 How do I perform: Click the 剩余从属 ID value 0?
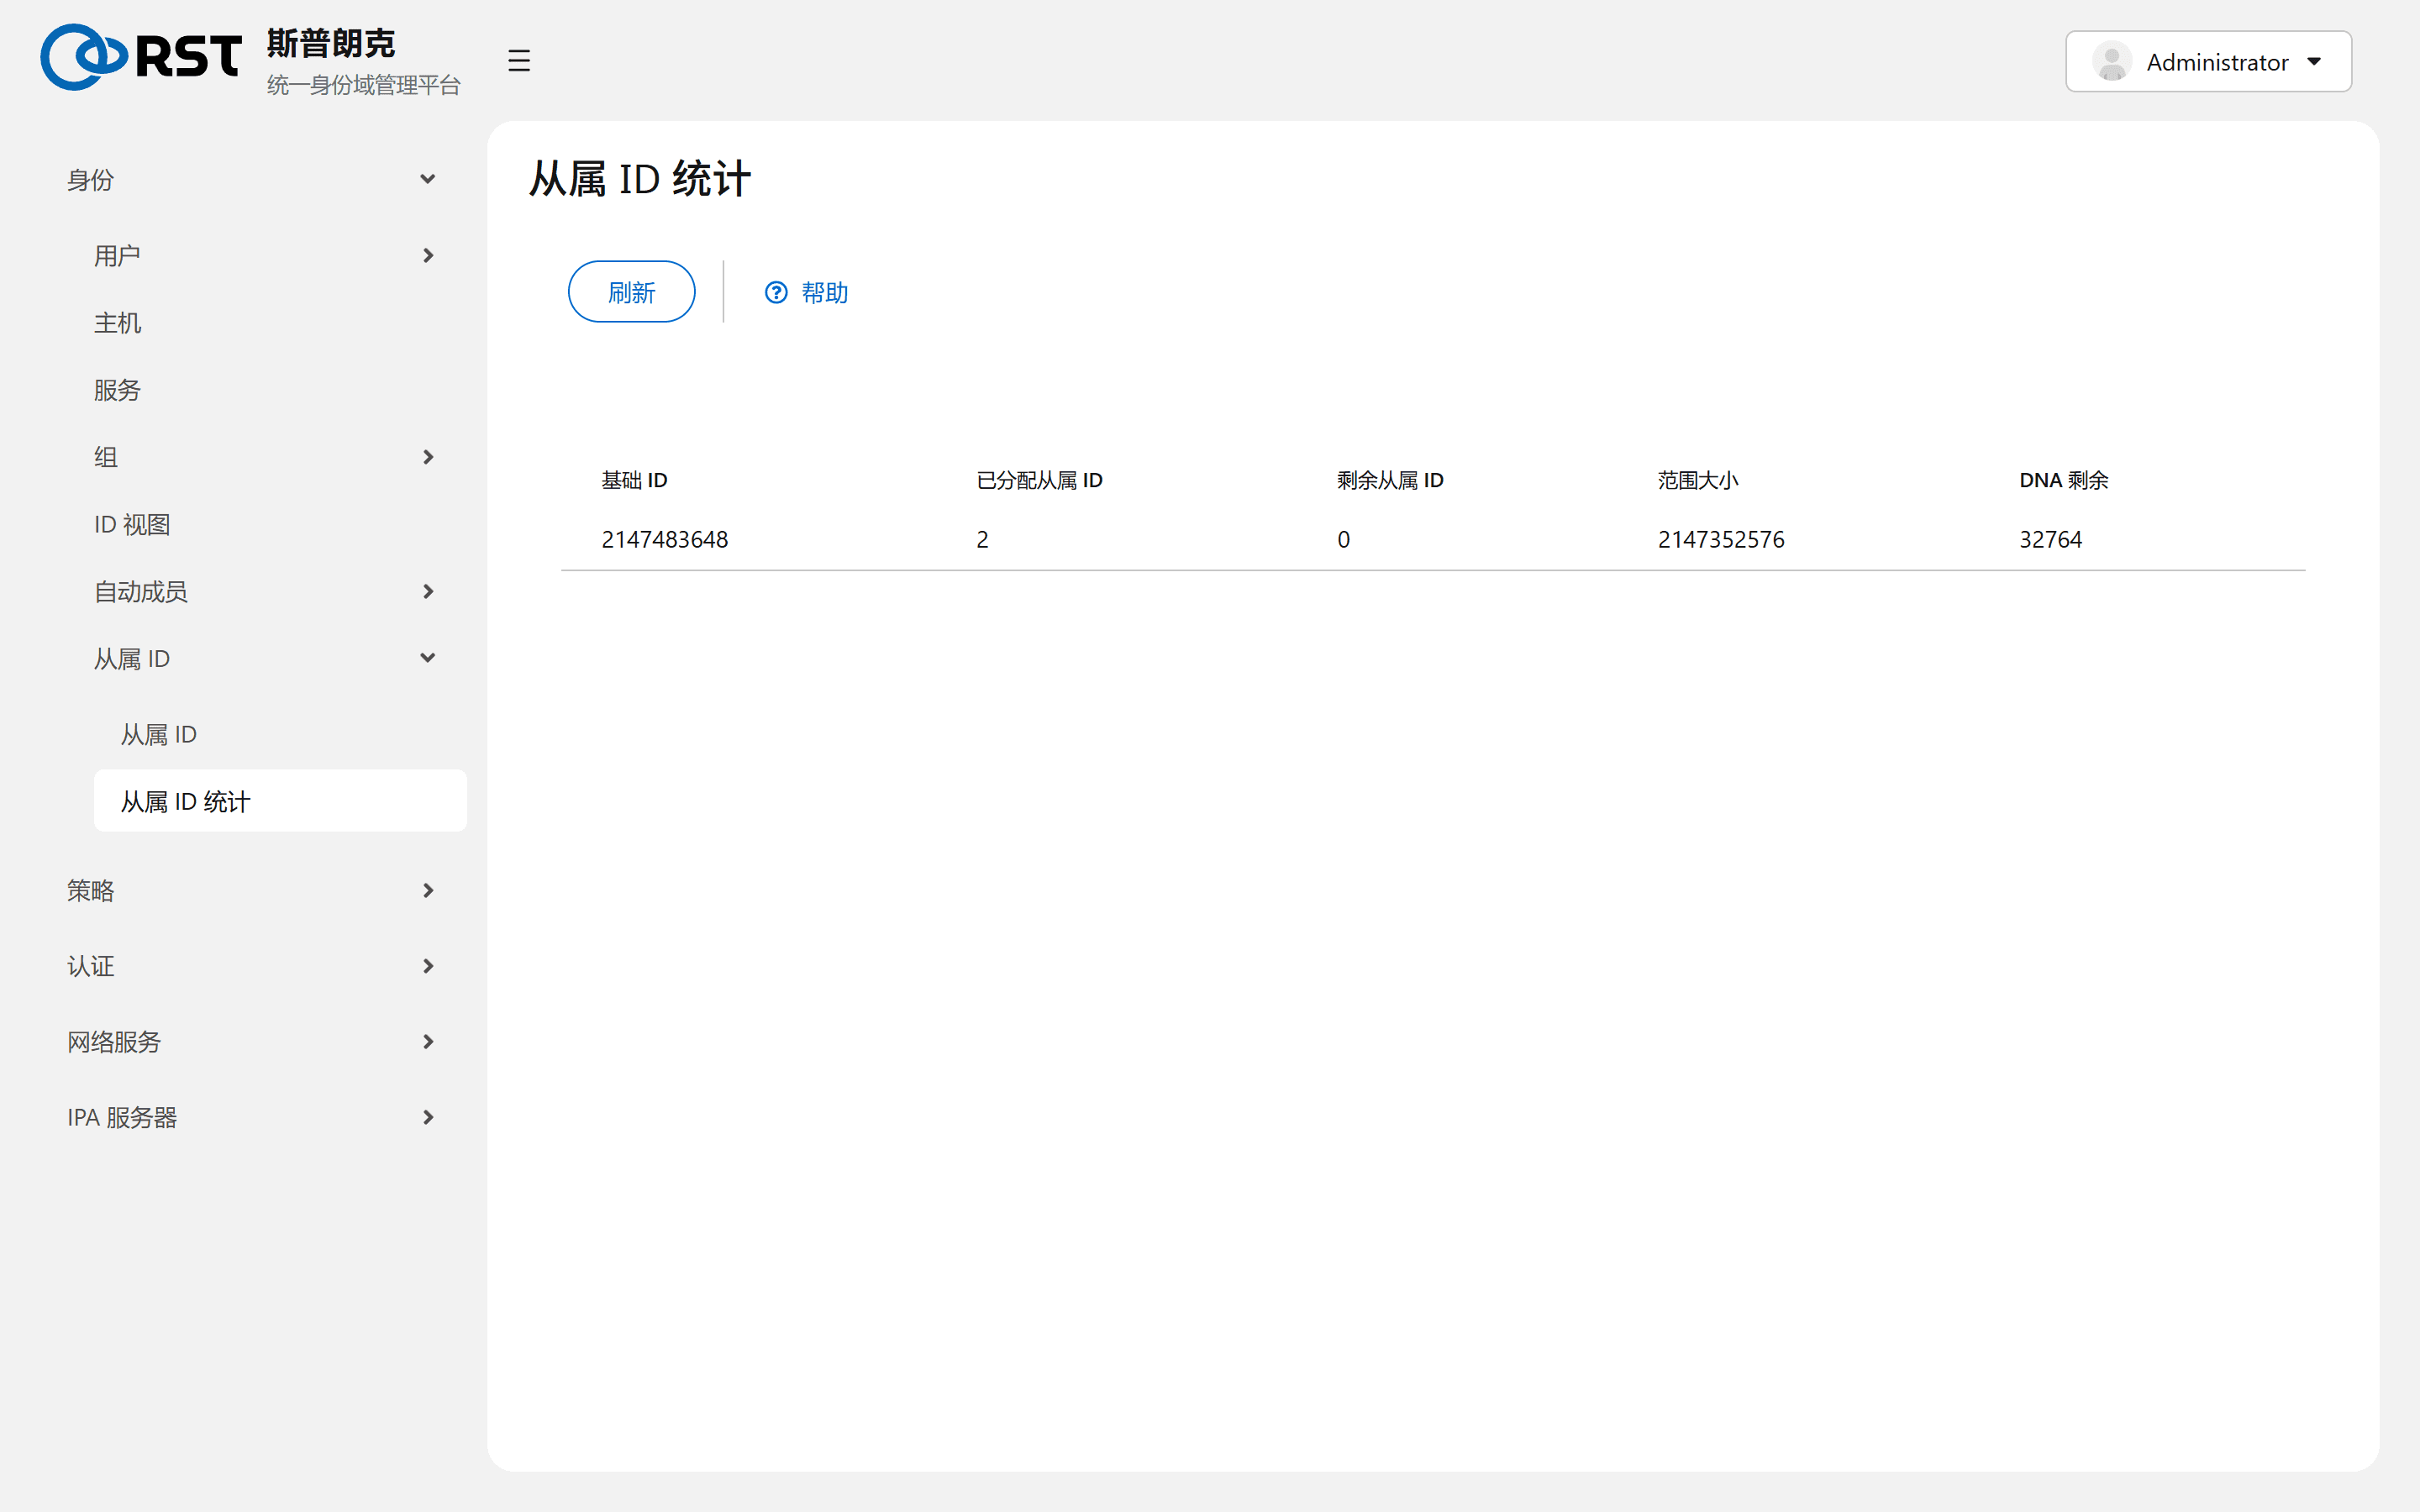[1343, 540]
